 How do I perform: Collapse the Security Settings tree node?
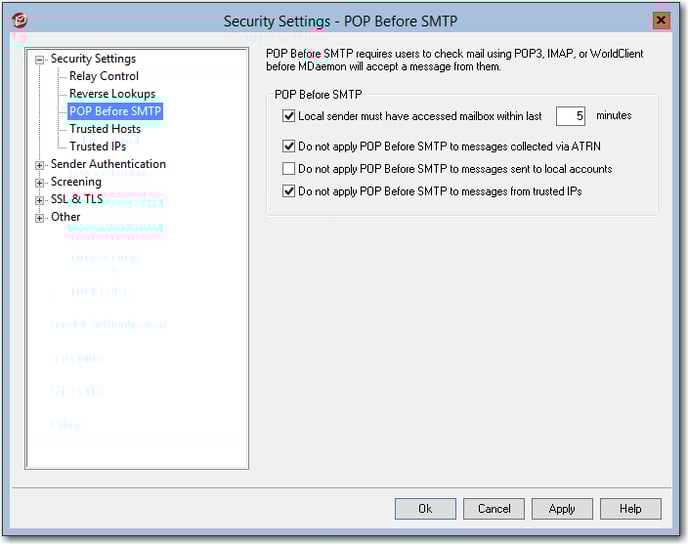click(39, 60)
